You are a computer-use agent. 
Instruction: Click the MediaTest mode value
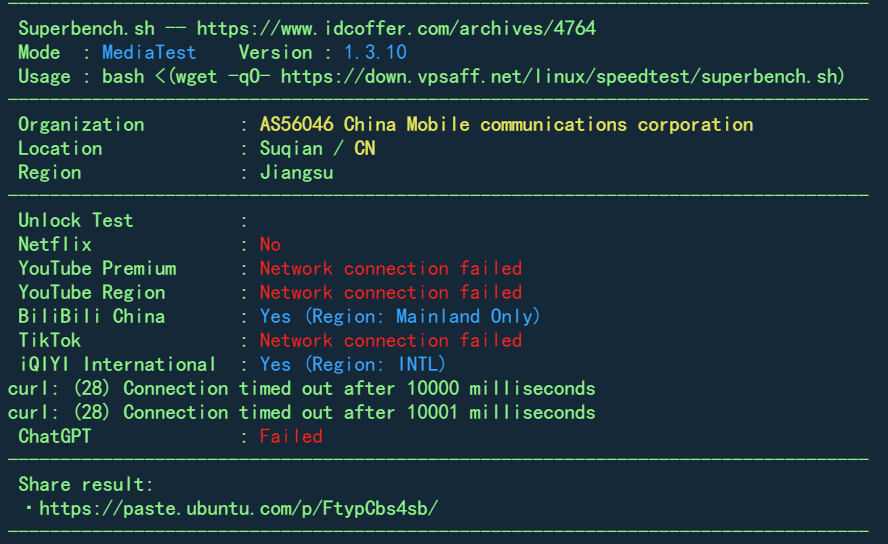click(x=149, y=52)
